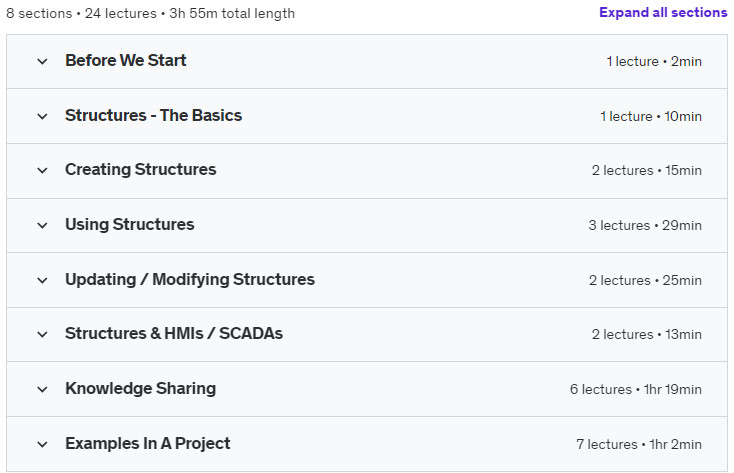
Task: Click chevron for Structures & HMIs / SCADAs
Action: (42, 334)
